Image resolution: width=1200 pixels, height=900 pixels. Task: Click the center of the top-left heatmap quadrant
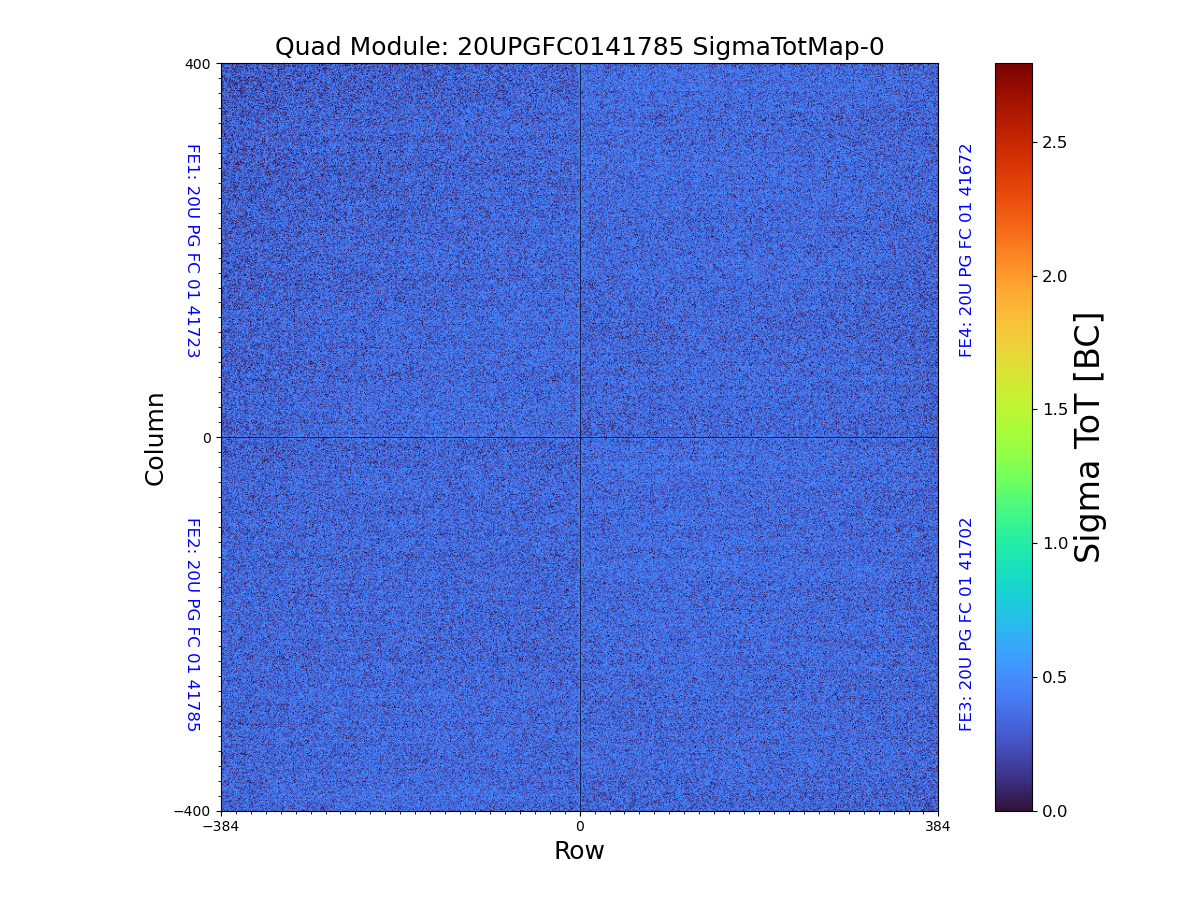click(400, 250)
